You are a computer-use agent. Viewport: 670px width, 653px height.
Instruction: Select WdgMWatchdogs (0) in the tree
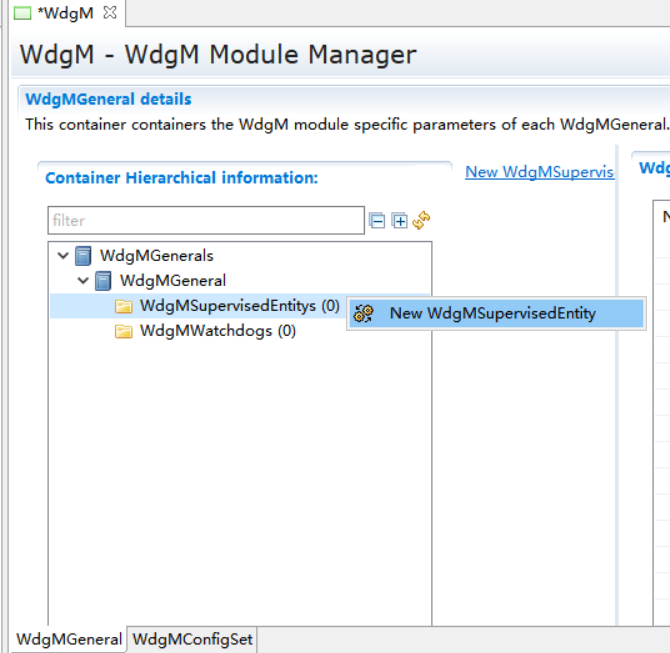tap(218, 331)
